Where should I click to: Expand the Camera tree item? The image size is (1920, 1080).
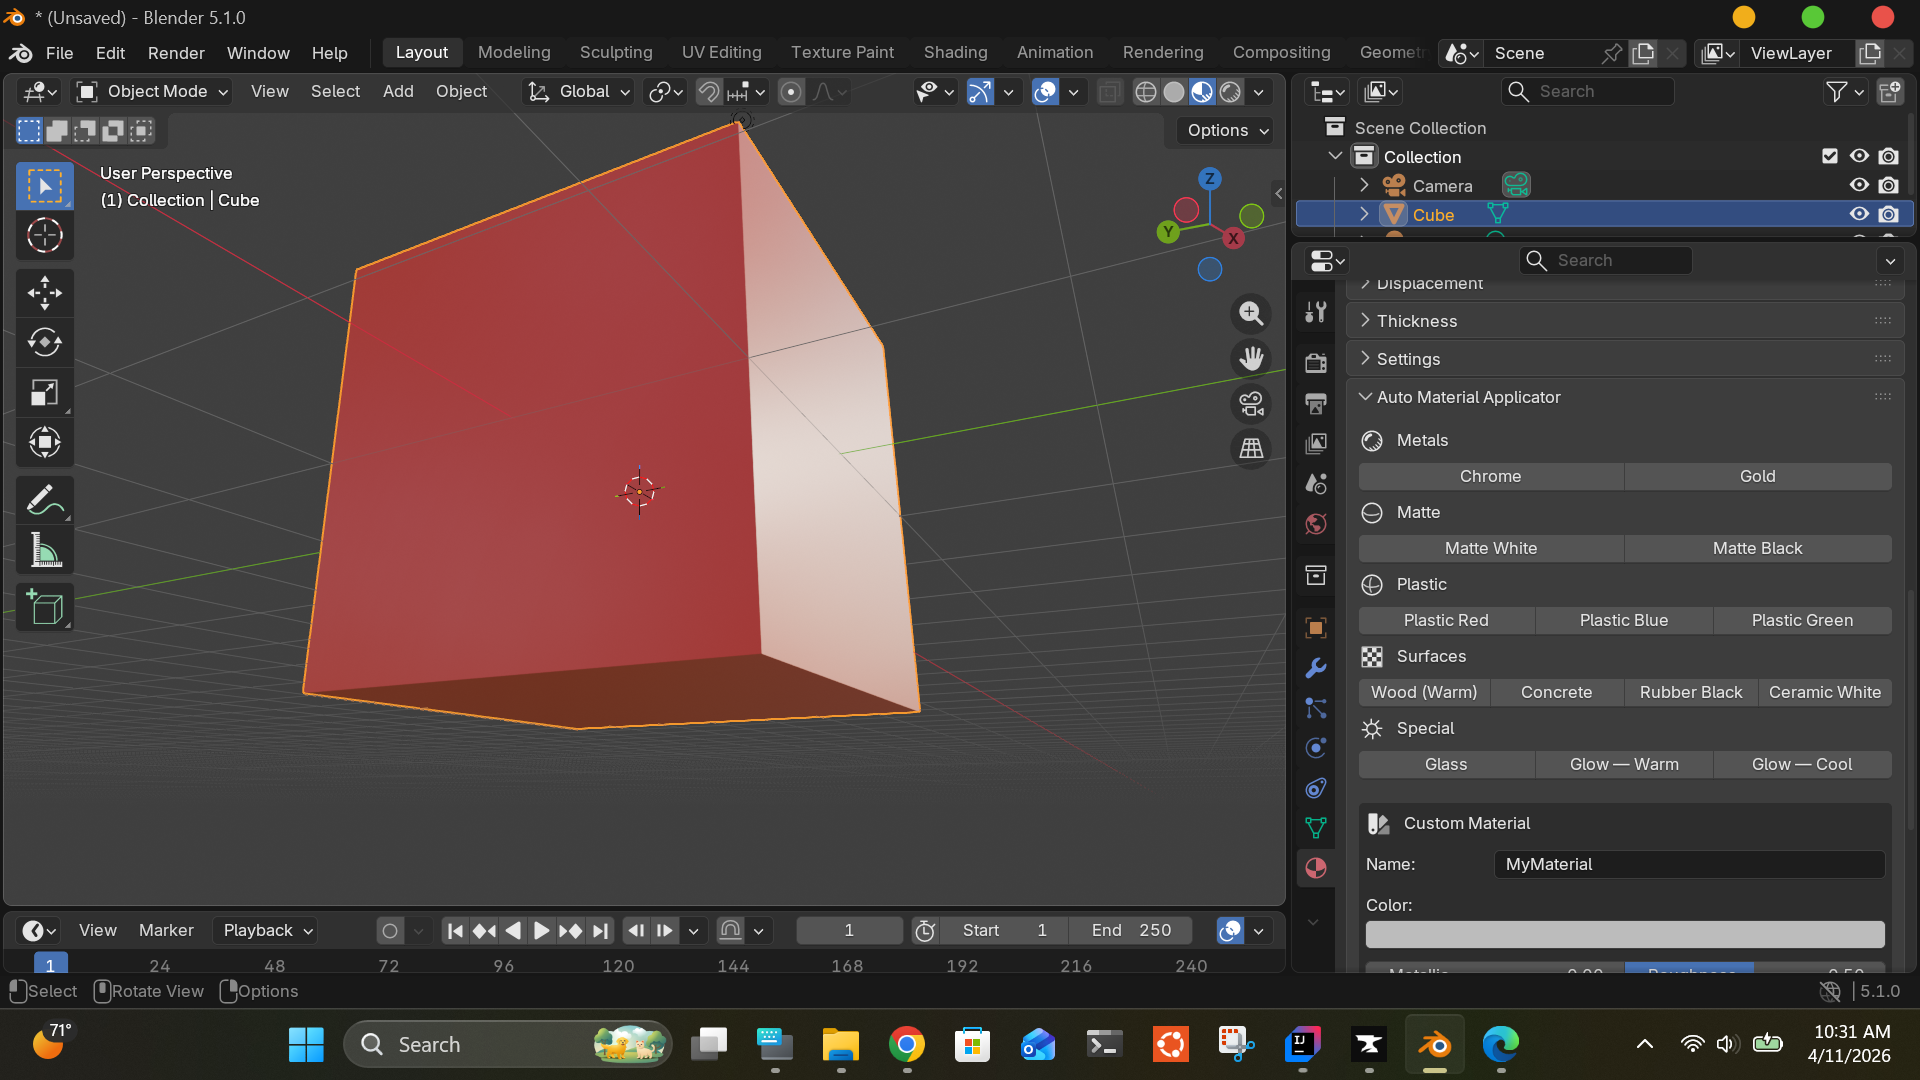coord(1364,185)
